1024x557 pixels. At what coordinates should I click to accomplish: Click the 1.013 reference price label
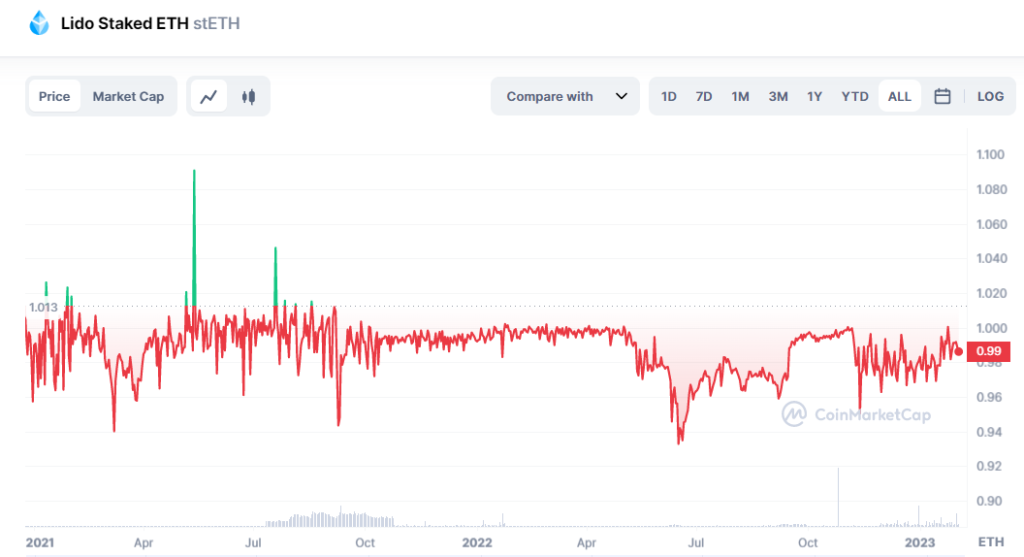[x=43, y=307]
